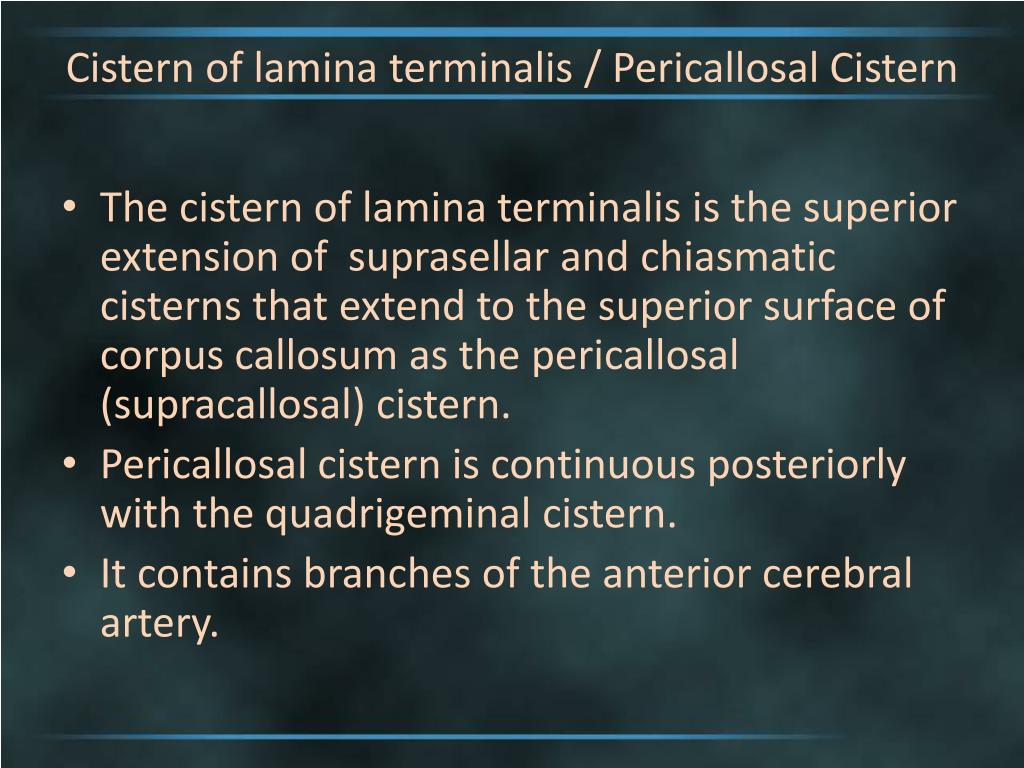Click the words 'superior surface of'
The width and height of the screenshot is (1024, 768).
[x=772, y=307]
